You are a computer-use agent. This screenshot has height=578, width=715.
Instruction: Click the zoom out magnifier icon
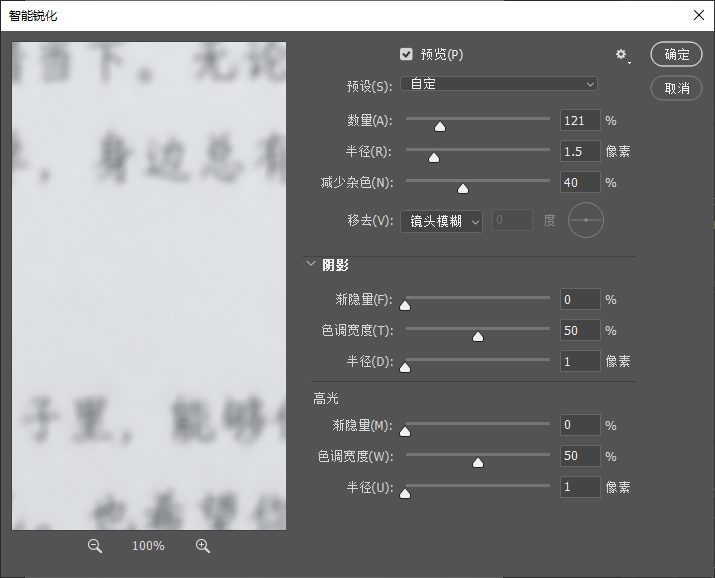[95, 546]
